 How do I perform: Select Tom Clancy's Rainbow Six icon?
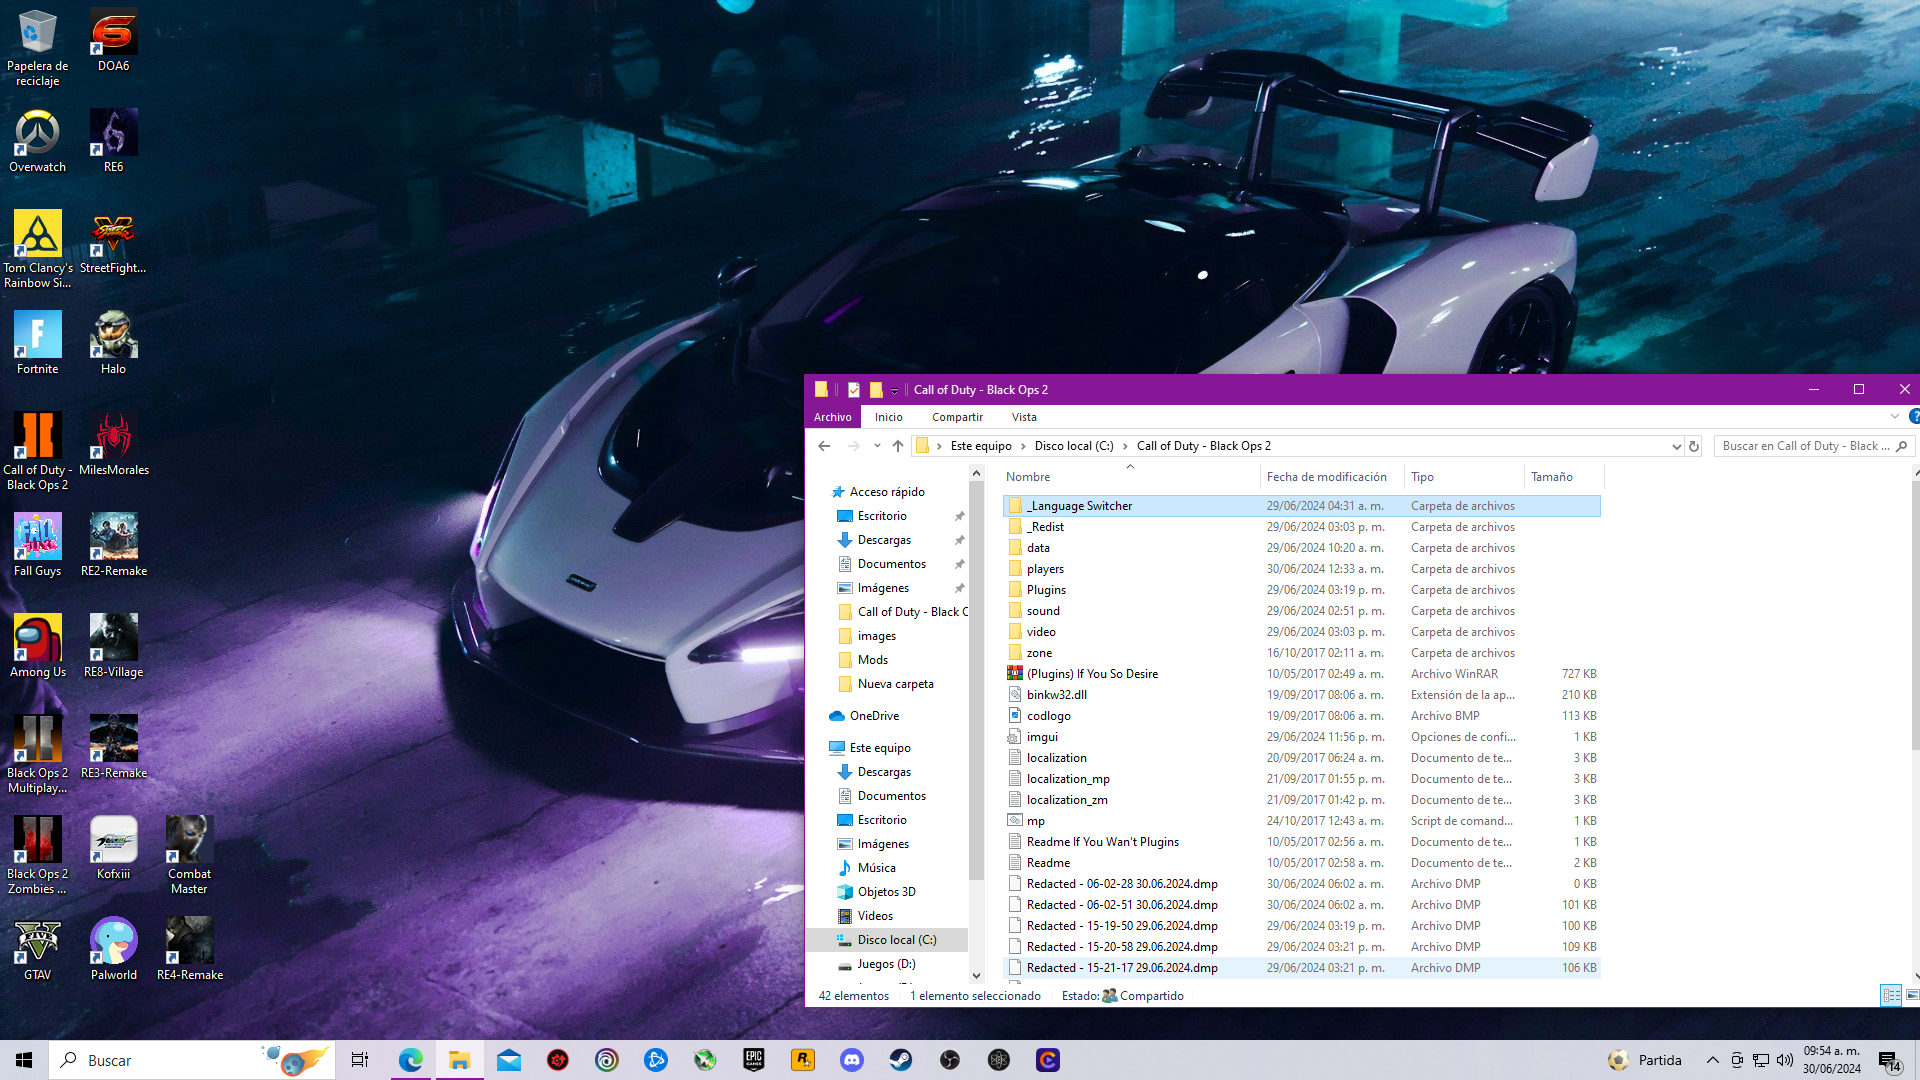[37, 249]
